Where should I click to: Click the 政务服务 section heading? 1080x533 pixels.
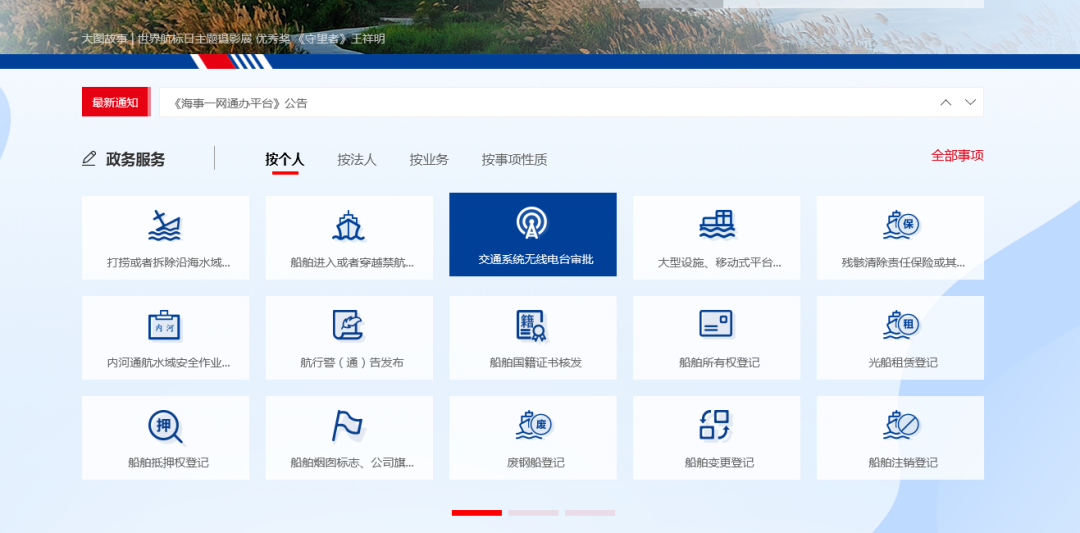click(x=136, y=160)
